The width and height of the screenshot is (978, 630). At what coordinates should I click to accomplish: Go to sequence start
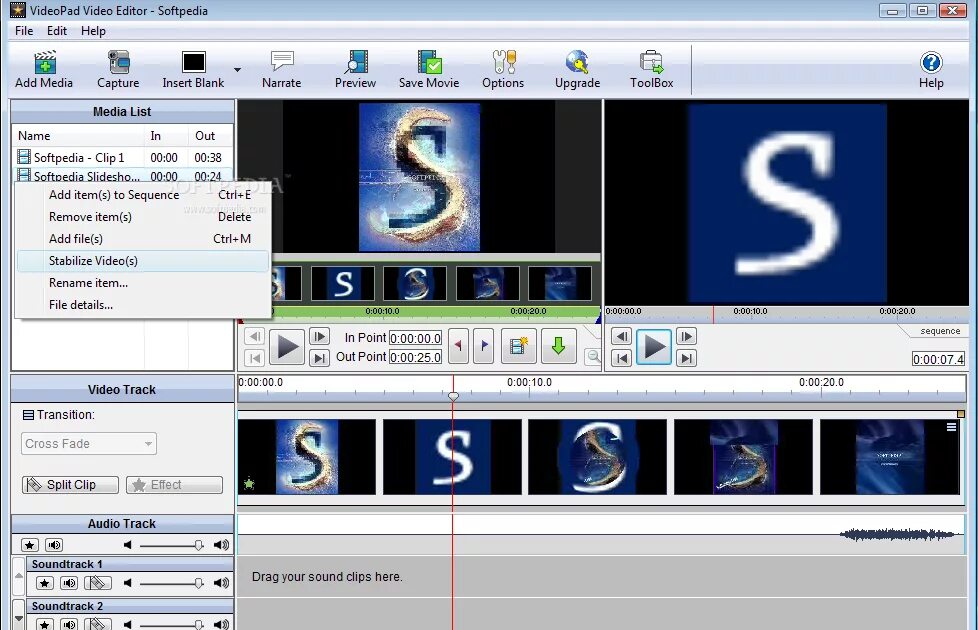(x=621, y=358)
